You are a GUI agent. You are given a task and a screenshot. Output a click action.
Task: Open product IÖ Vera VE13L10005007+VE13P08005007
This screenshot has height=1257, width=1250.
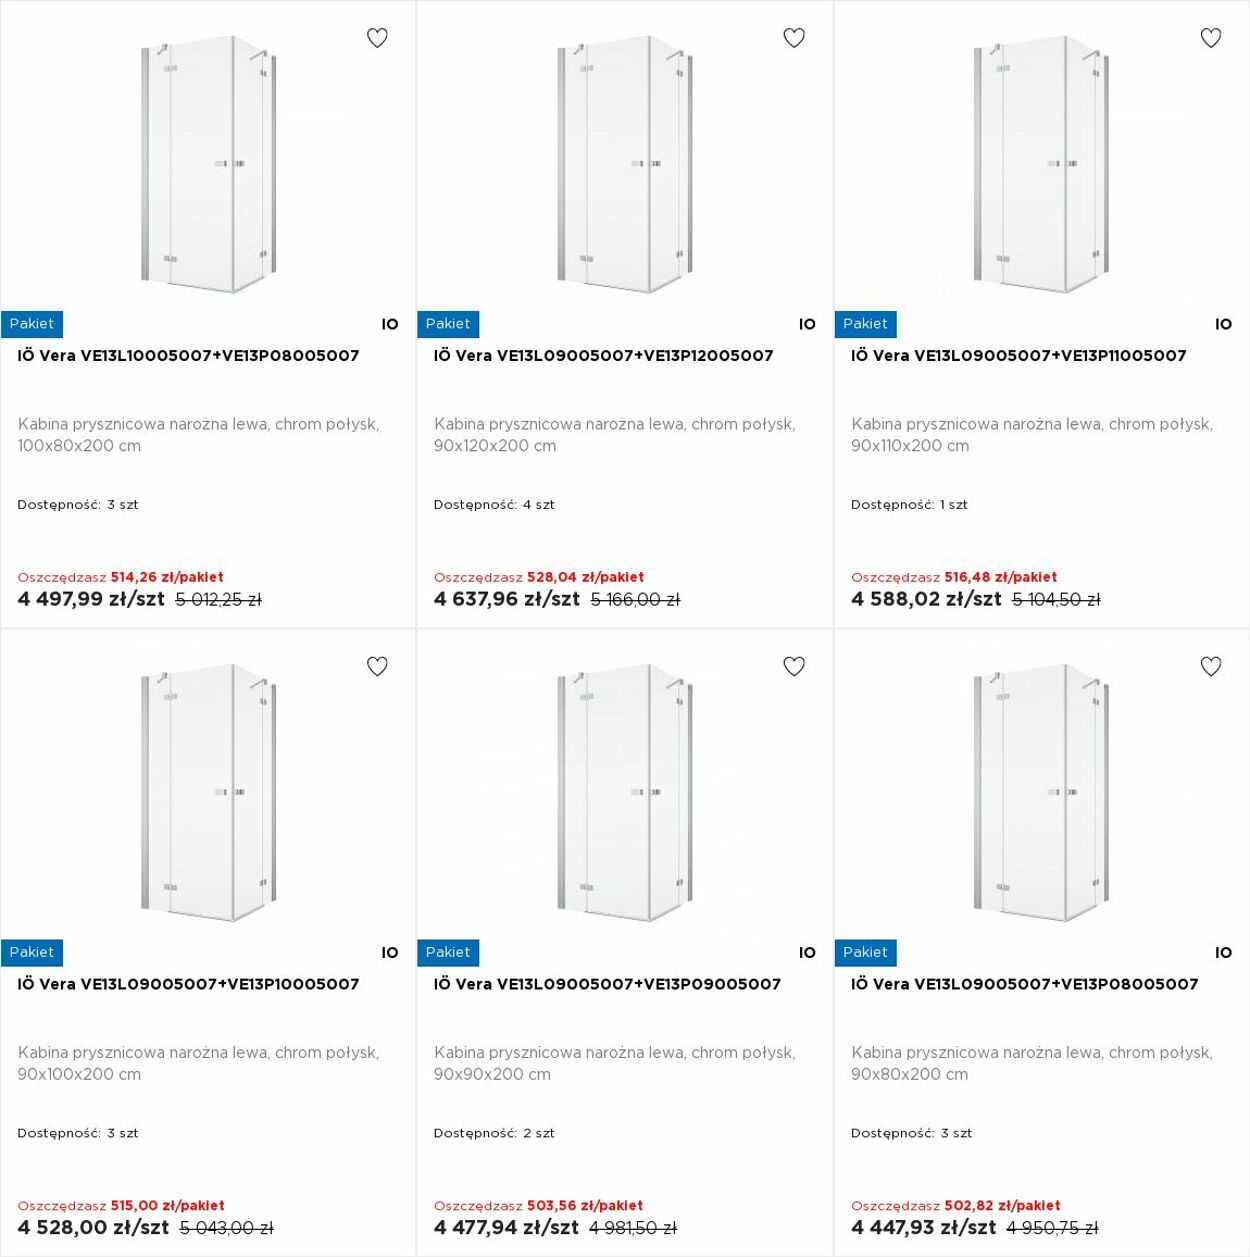pos(188,356)
